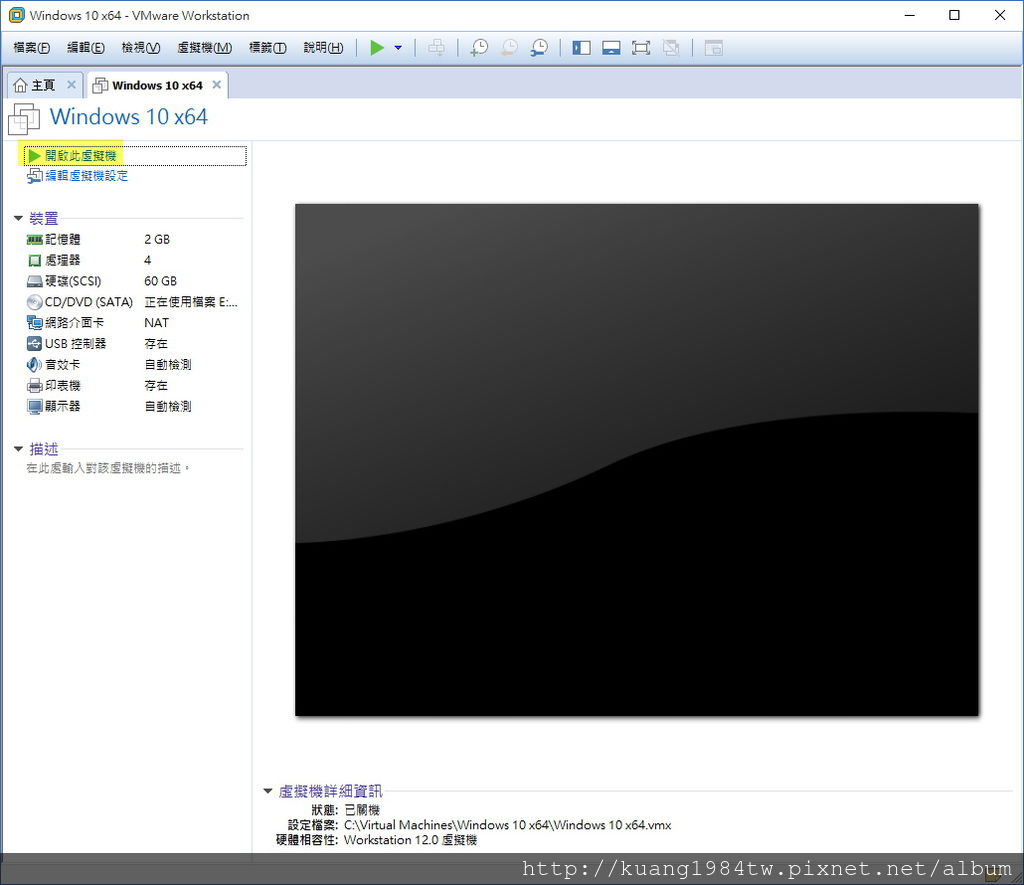
Task: Click the large VM icon beside title
Action: click(x=24, y=119)
